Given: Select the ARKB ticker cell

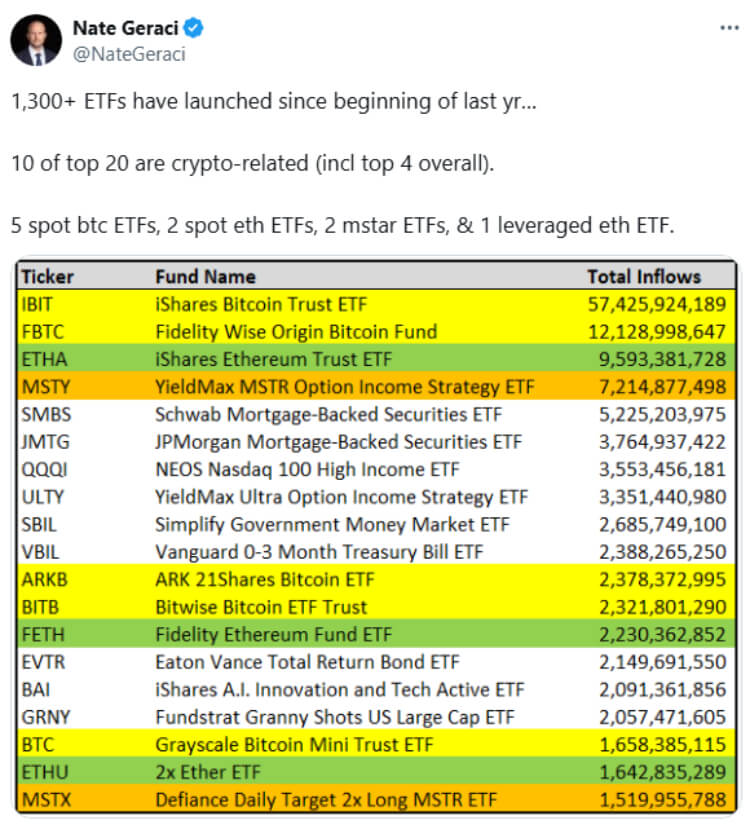Looking at the screenshot, I should tap(44, 579).
